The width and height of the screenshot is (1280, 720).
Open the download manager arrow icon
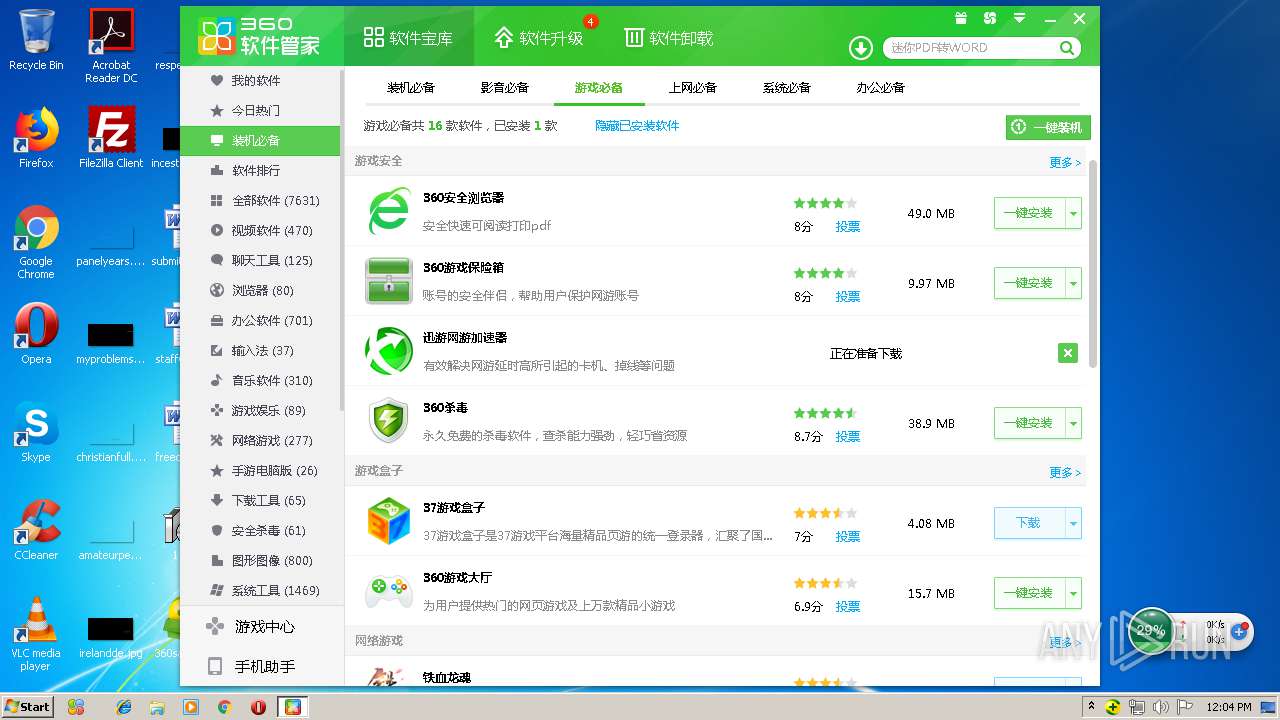[860, 47]
